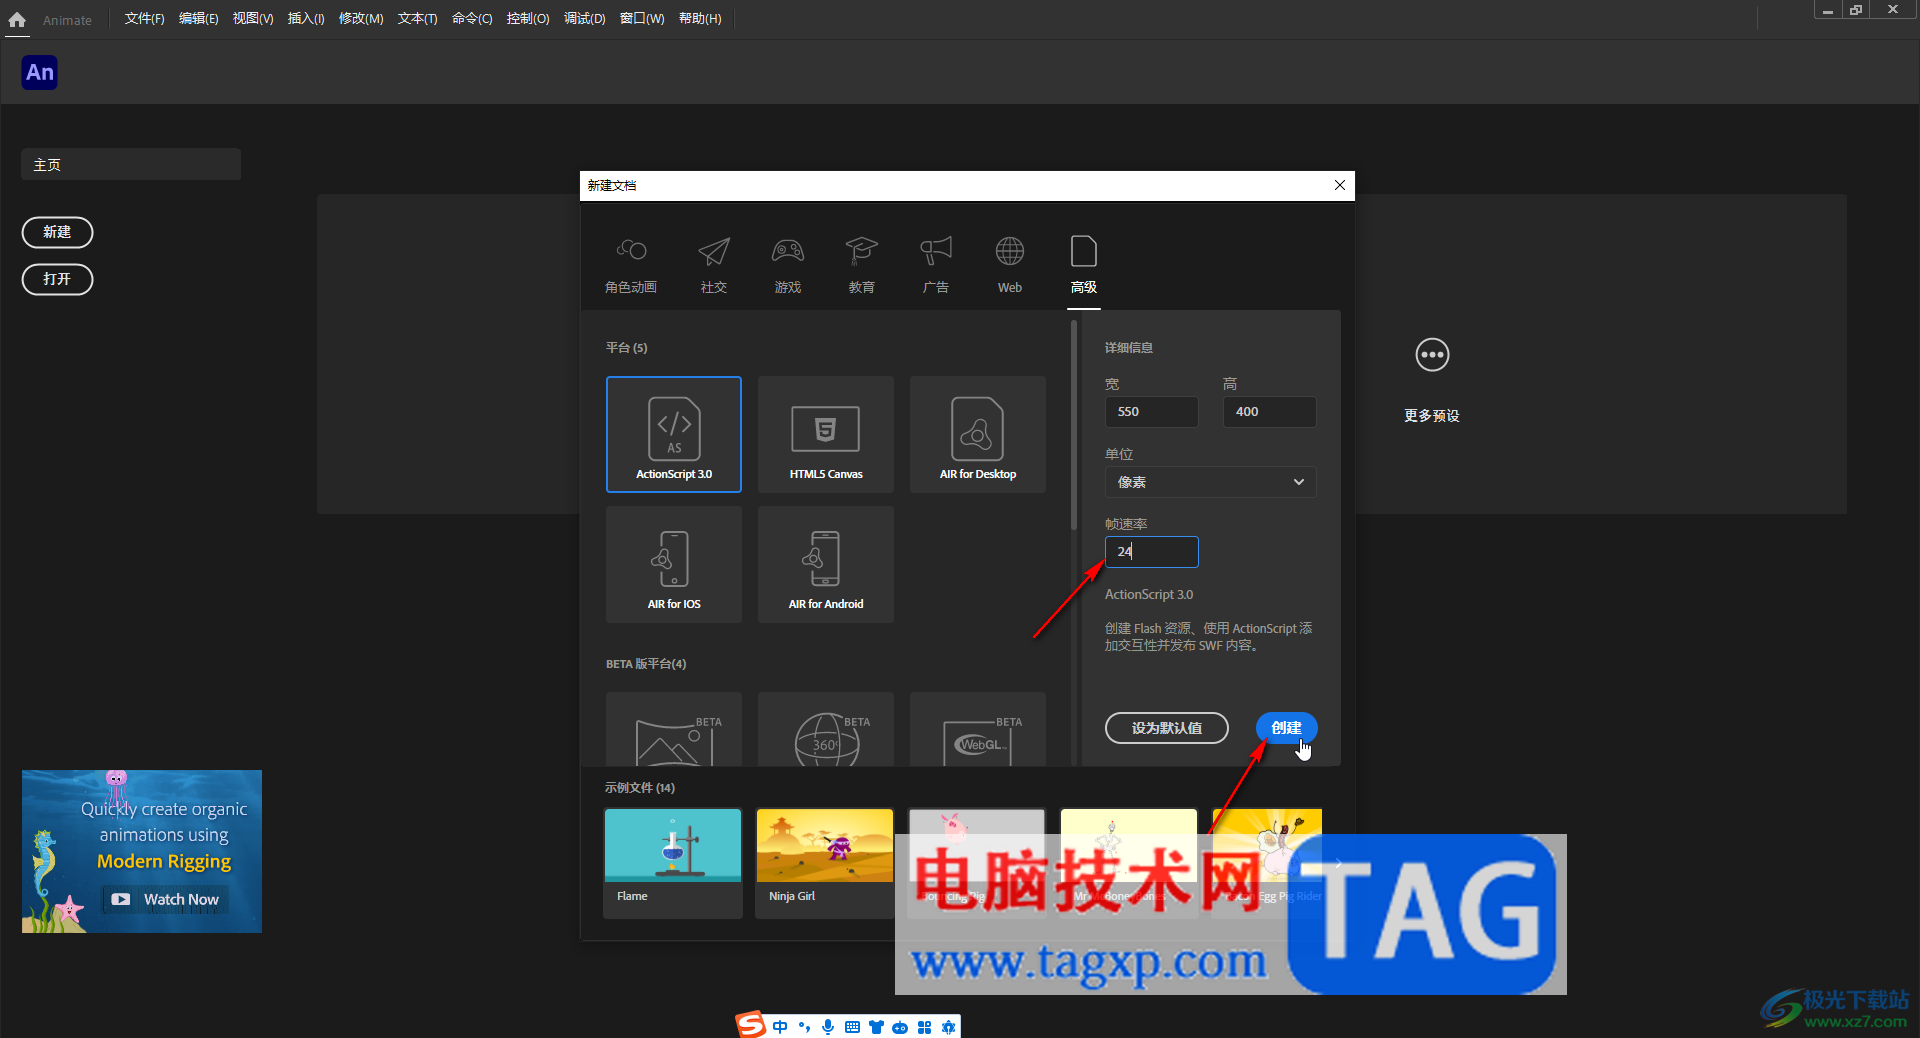Open the 修改(M) menu

pyautogui.click(x=361, y=19)
